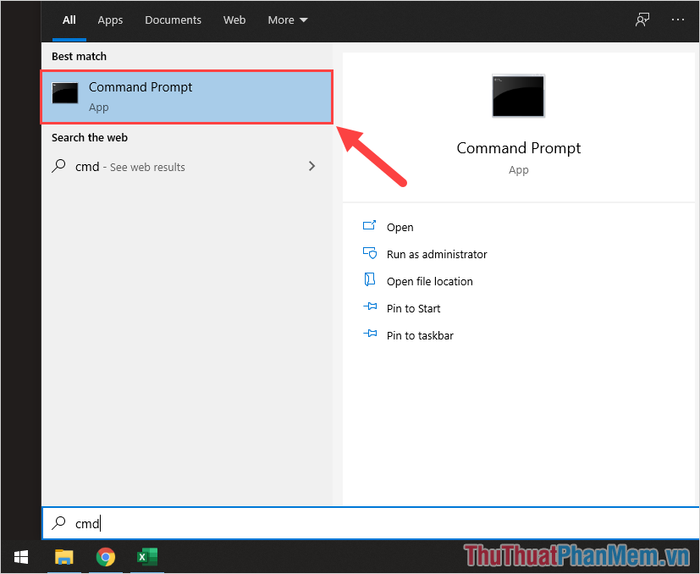Select the Command Prompt best match result

[x=187, y=96]
